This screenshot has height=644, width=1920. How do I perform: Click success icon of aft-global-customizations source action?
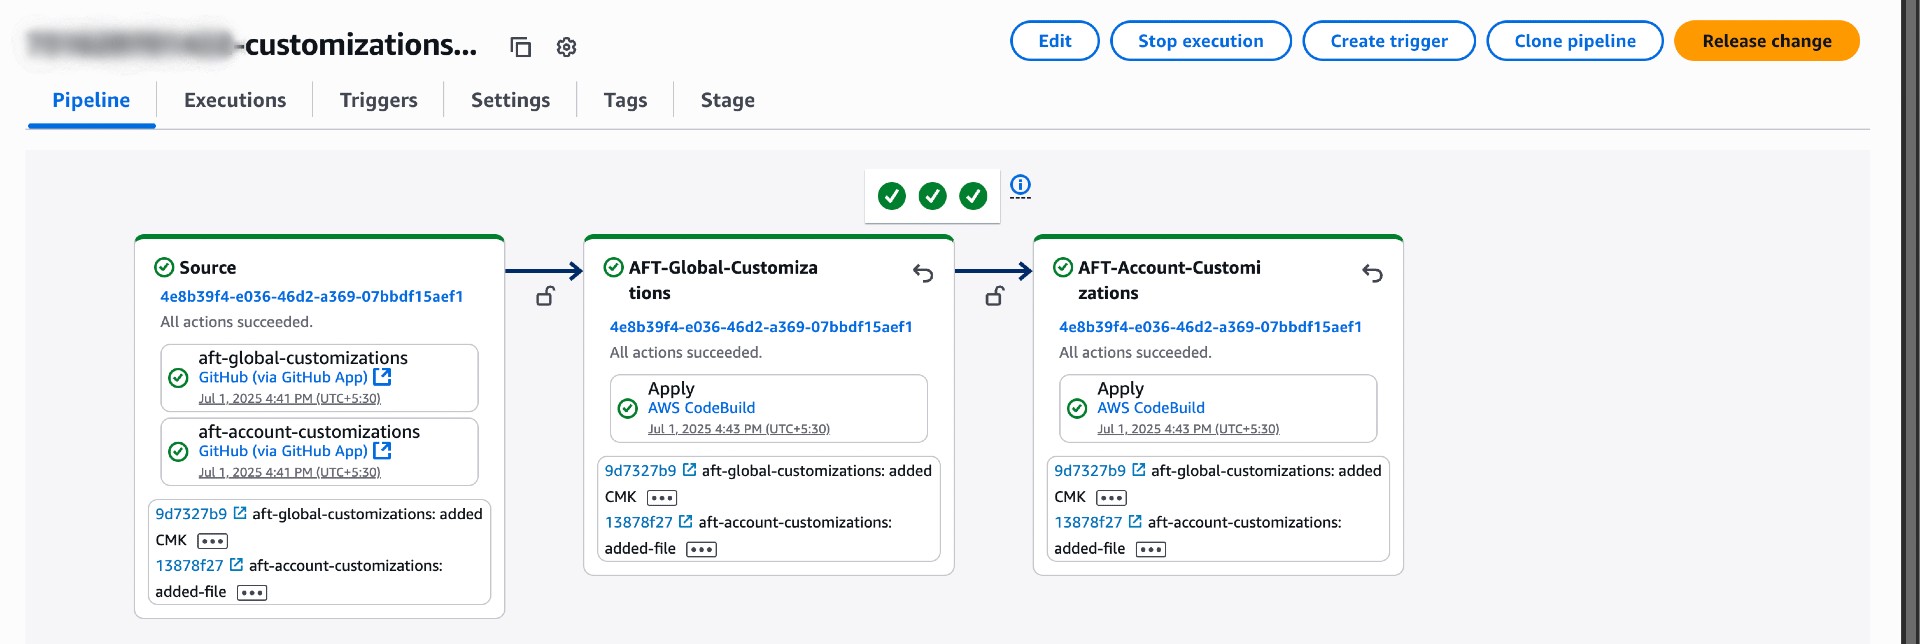[178, 378]
